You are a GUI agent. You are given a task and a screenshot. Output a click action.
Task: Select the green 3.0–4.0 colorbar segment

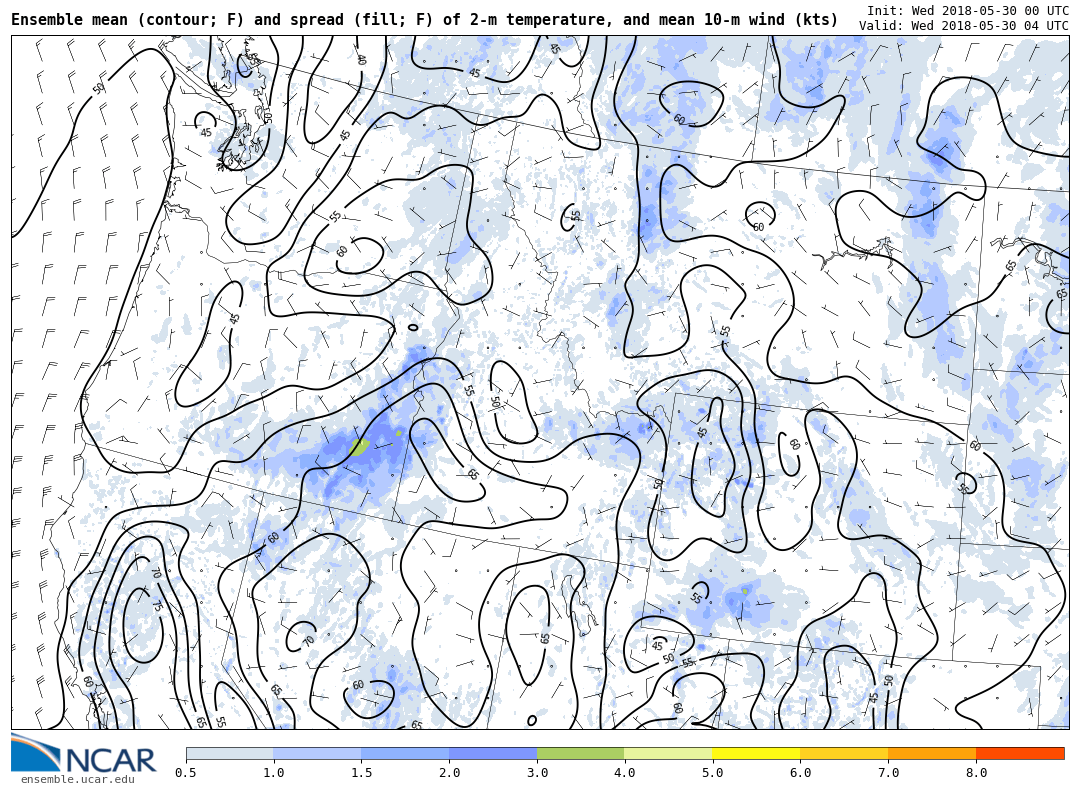coord(580,753)
